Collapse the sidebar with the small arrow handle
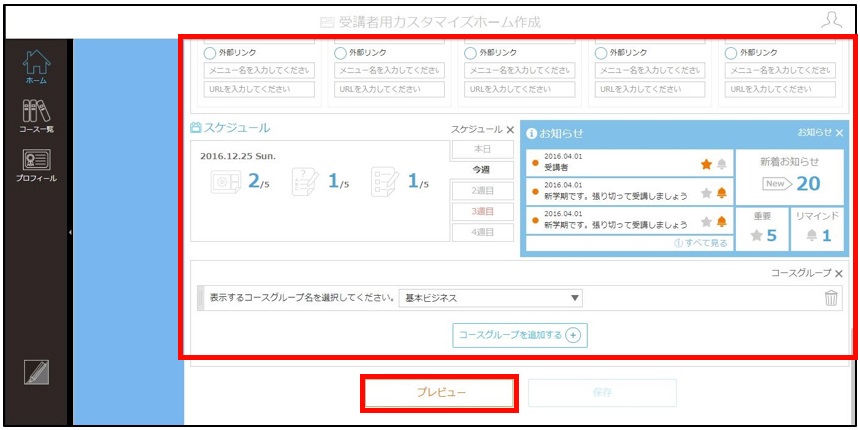860x430 pixels. [x=70, y=233]
